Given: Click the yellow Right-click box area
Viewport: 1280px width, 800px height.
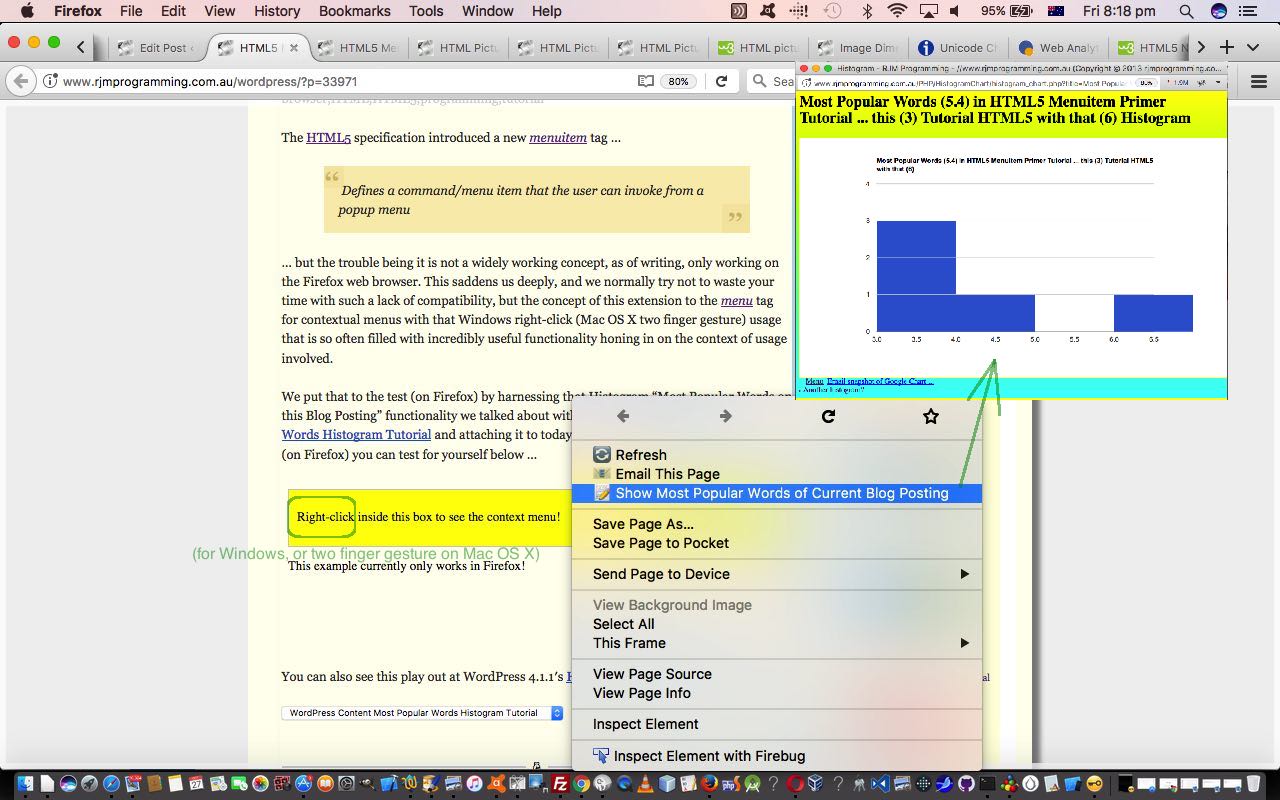Looking at the screenshot, I should click(x=430, y=517).
